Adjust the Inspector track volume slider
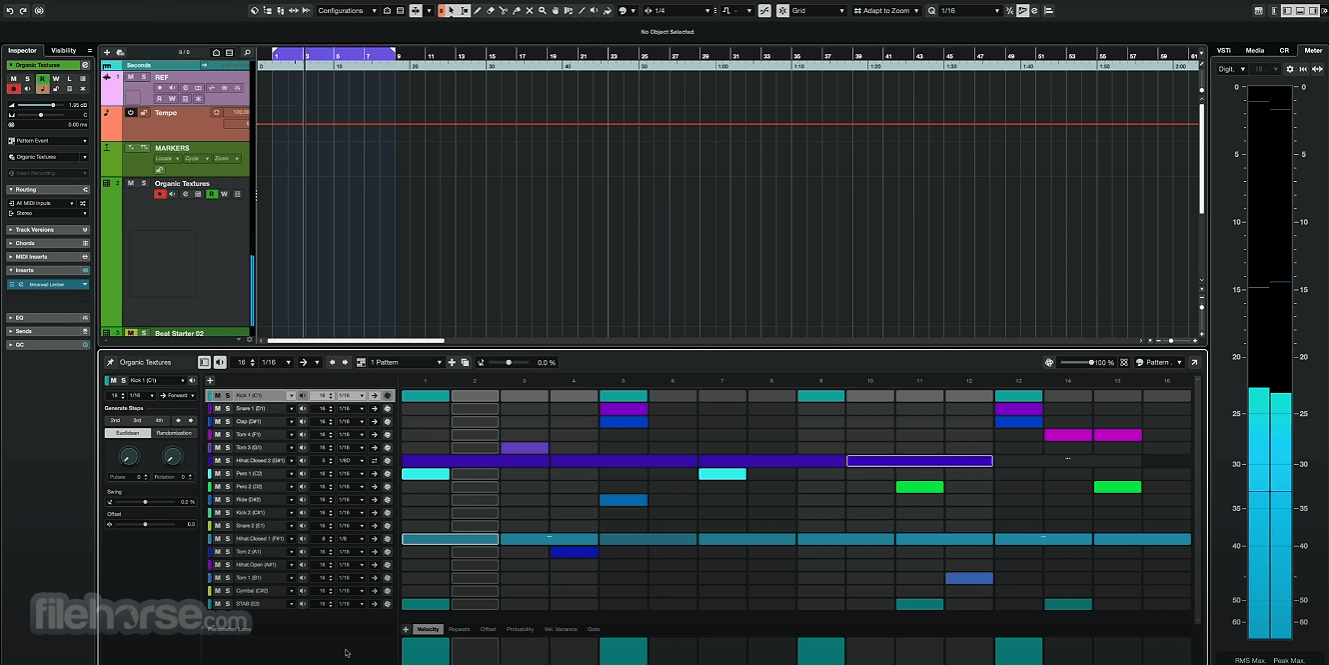 [41, 105]
